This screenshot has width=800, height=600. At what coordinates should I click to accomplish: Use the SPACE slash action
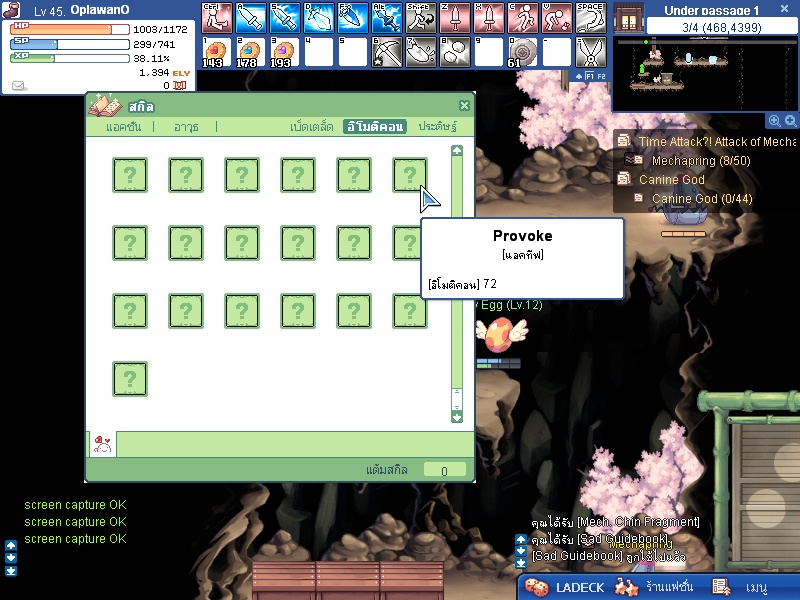[x=591, y=18]
